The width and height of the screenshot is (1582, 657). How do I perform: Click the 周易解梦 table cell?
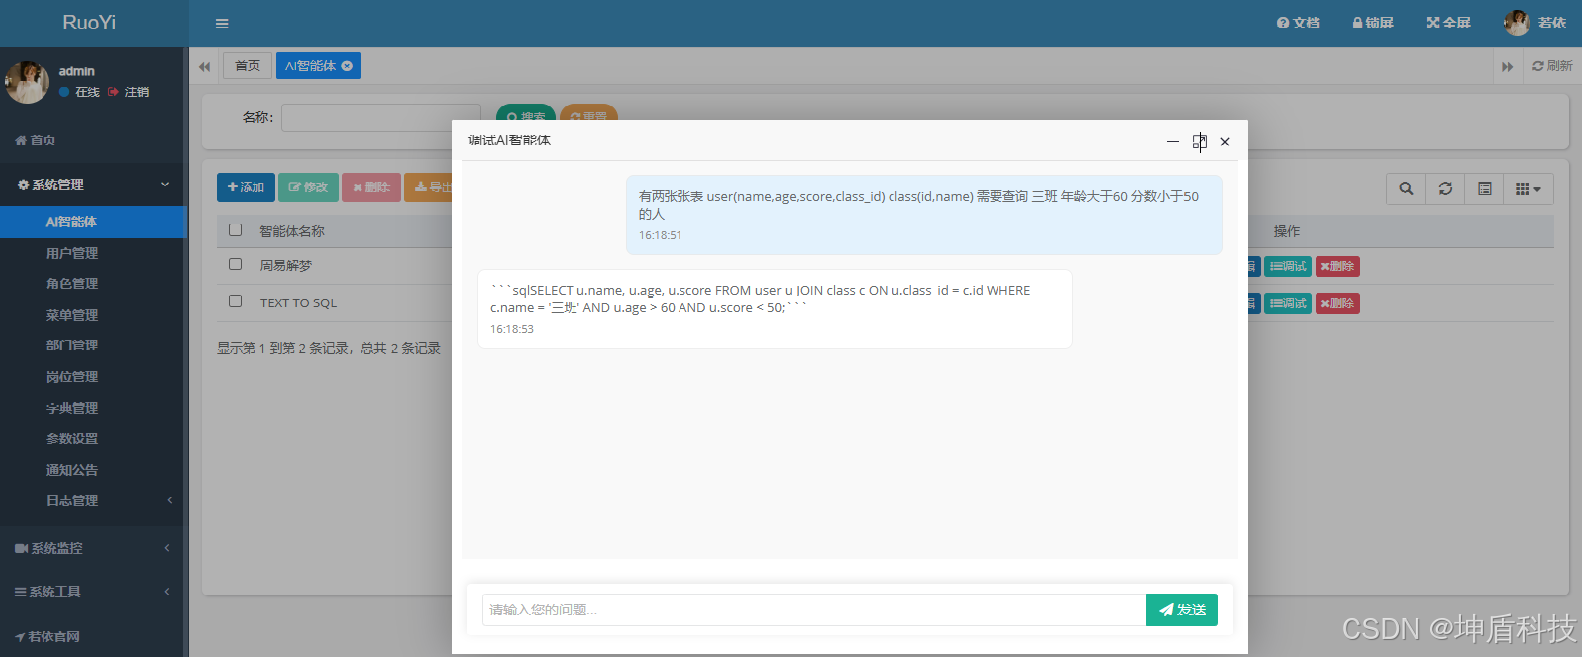[x=286, y=266]
